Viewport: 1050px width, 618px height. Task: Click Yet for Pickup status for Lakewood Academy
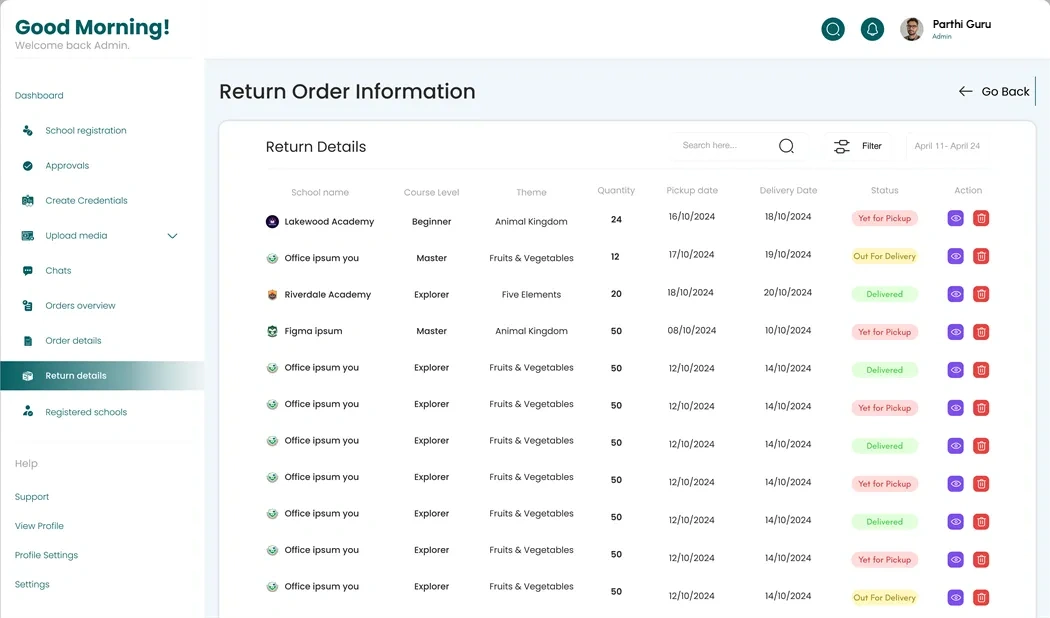[885, 218]
